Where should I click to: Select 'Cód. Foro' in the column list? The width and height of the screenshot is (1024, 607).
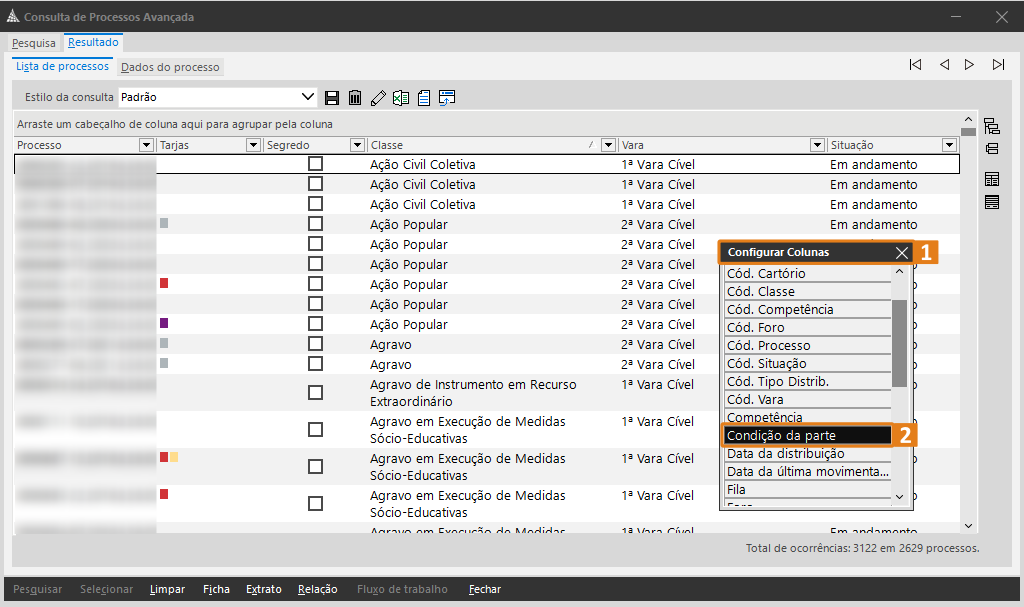808,327
